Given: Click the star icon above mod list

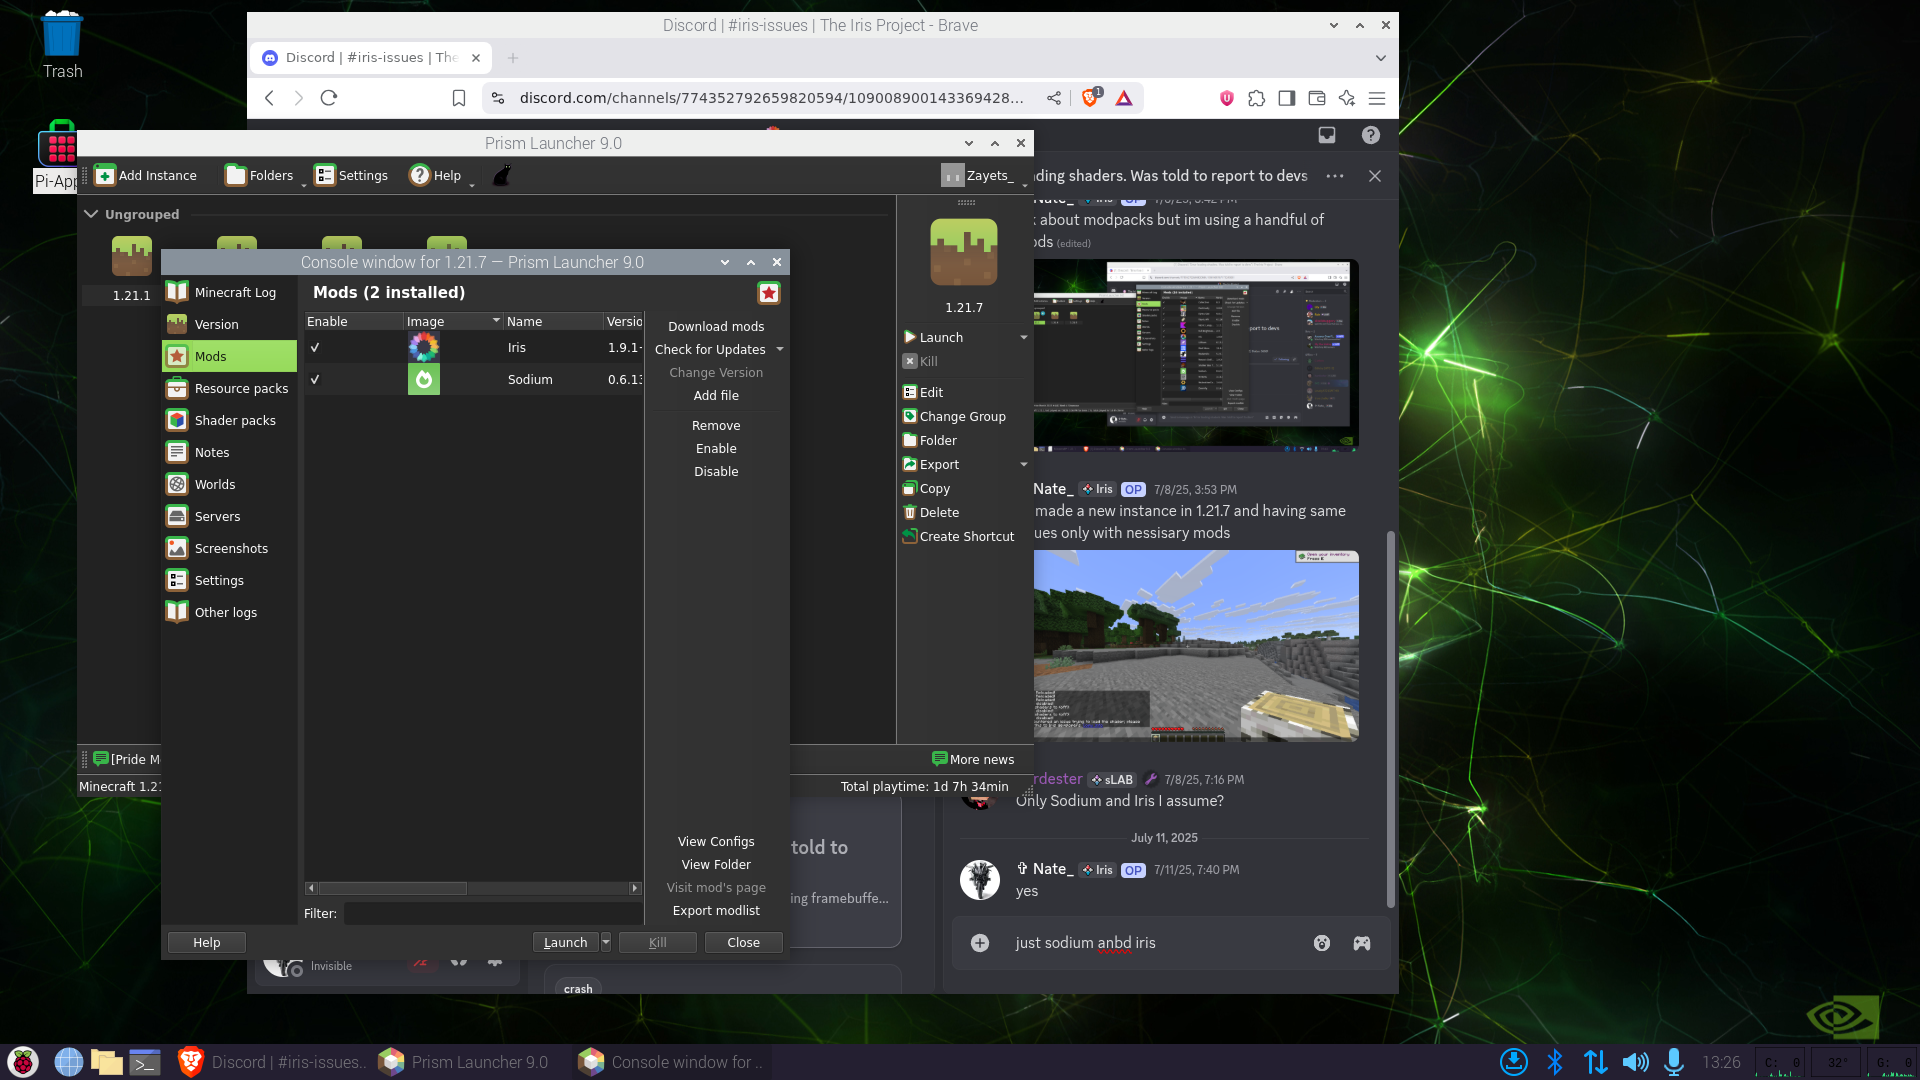Looking at the screenshot, I should click(x=768, y=293).
